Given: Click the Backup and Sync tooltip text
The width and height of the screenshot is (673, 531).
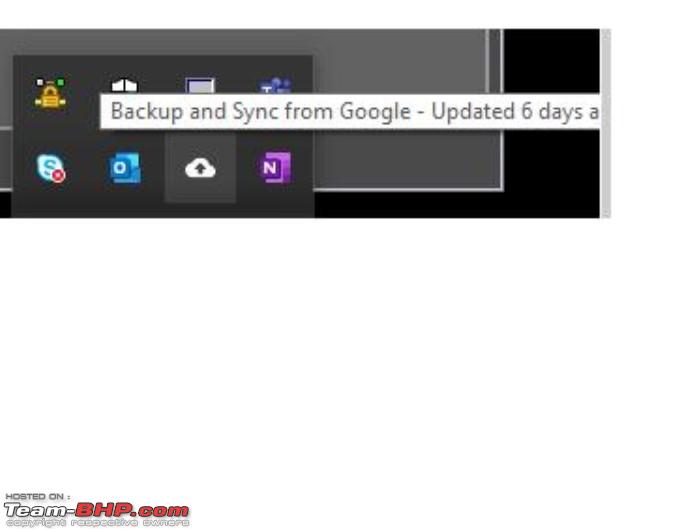Looking at the screenshot, I should (x=355, y=111).
